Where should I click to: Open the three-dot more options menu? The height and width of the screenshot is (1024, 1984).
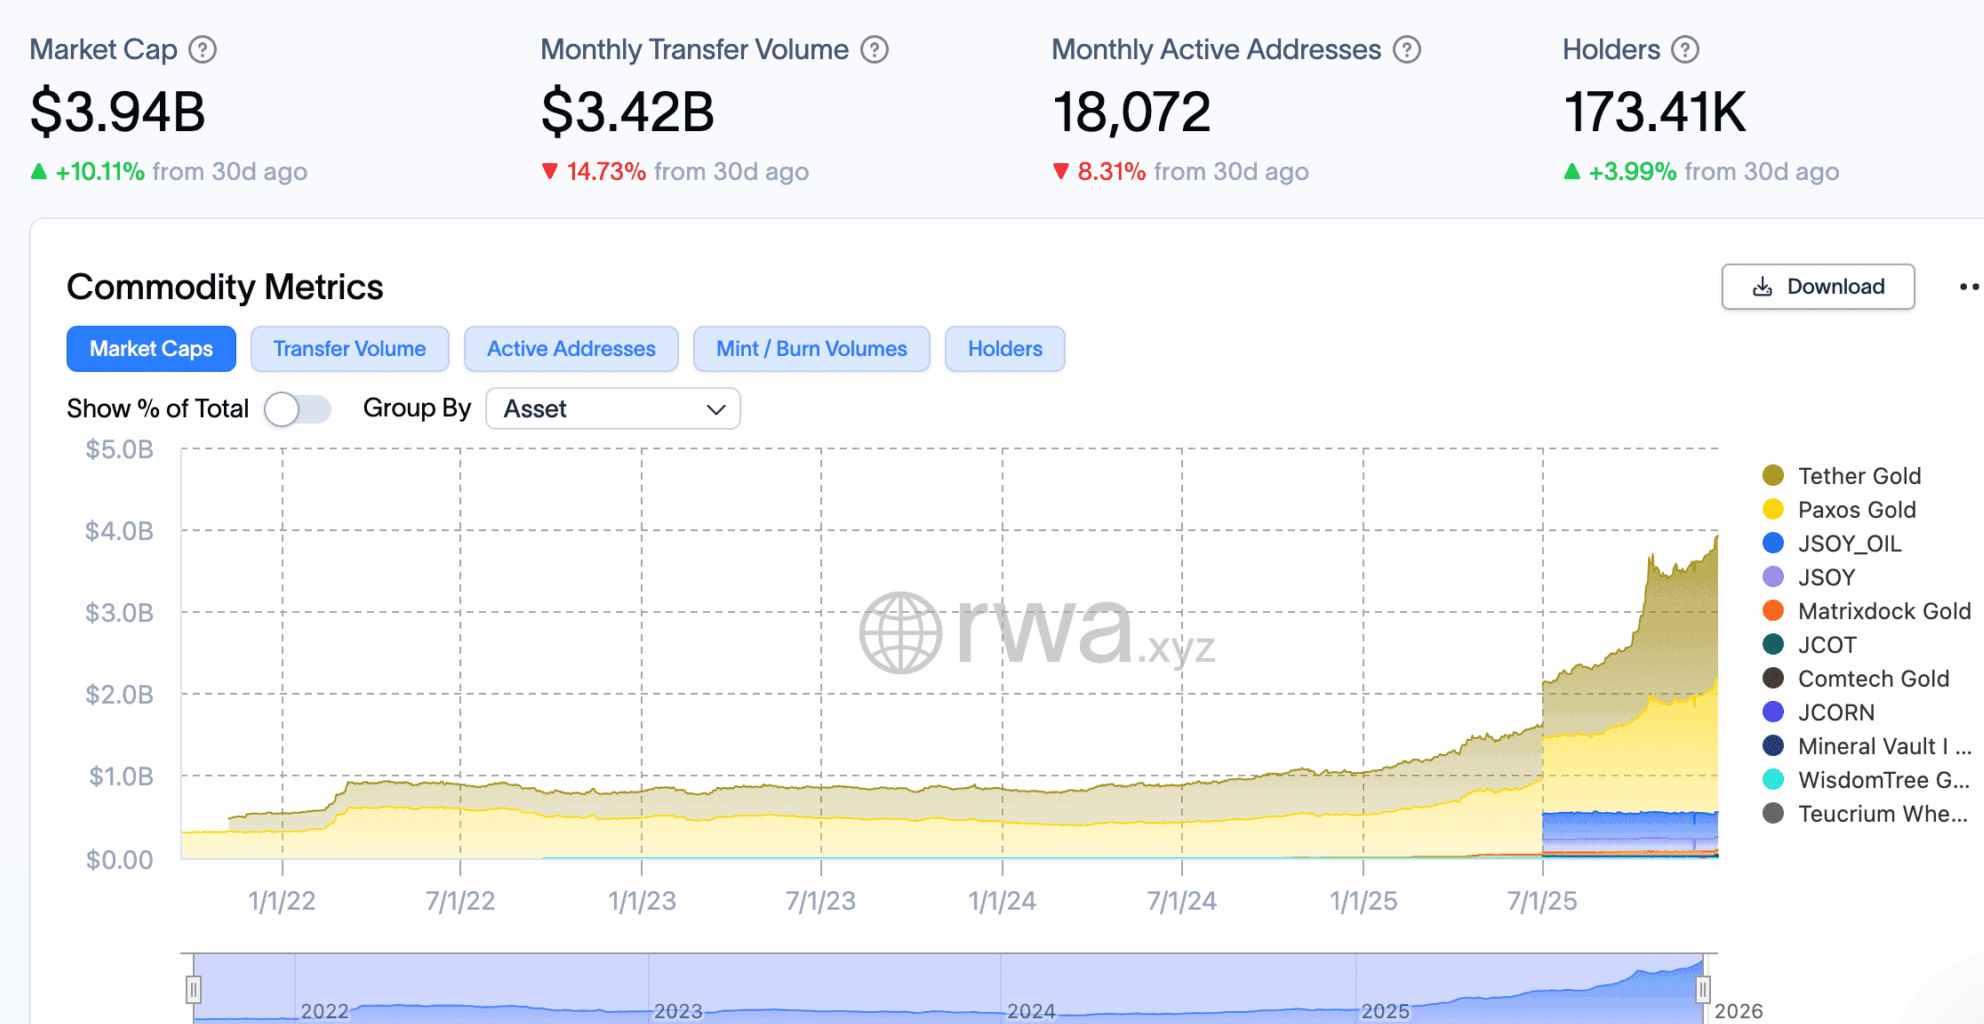pos(1968,287)
